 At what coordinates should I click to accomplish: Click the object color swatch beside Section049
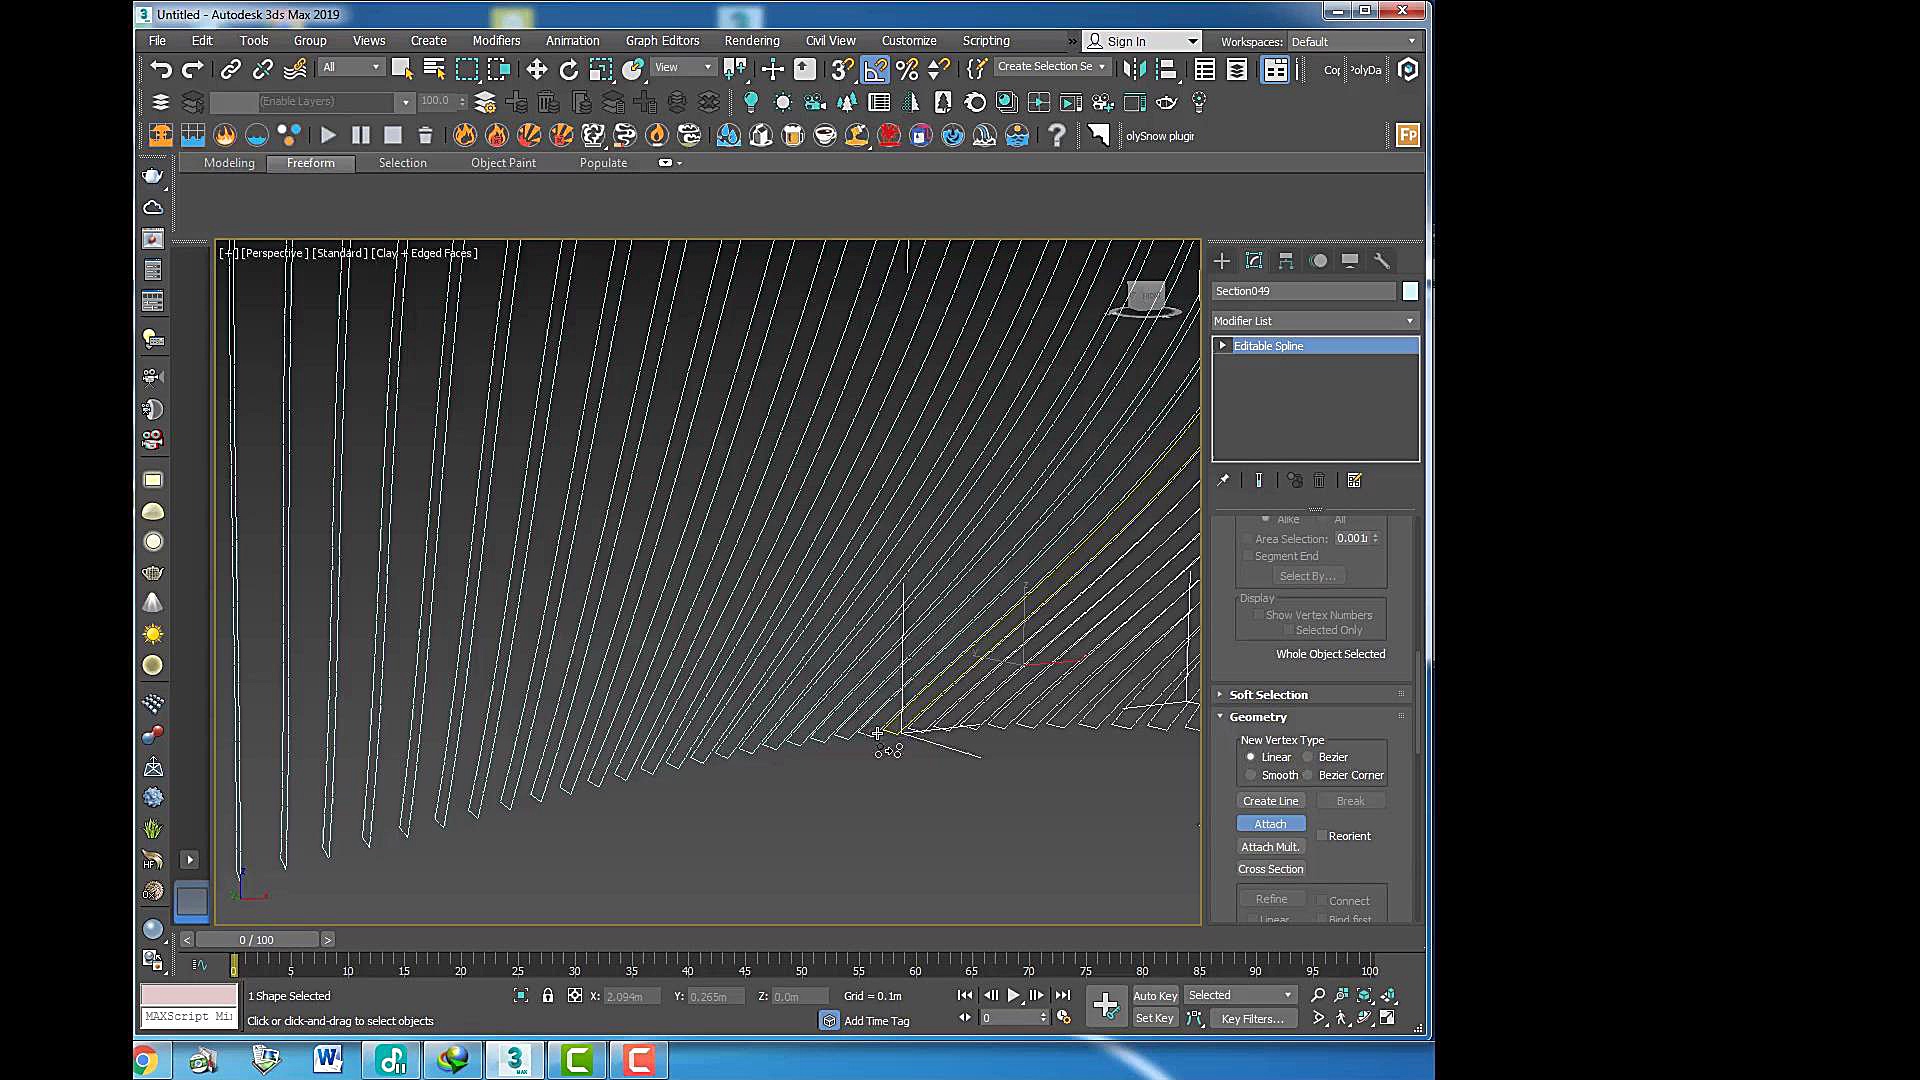coord(1410,291)
